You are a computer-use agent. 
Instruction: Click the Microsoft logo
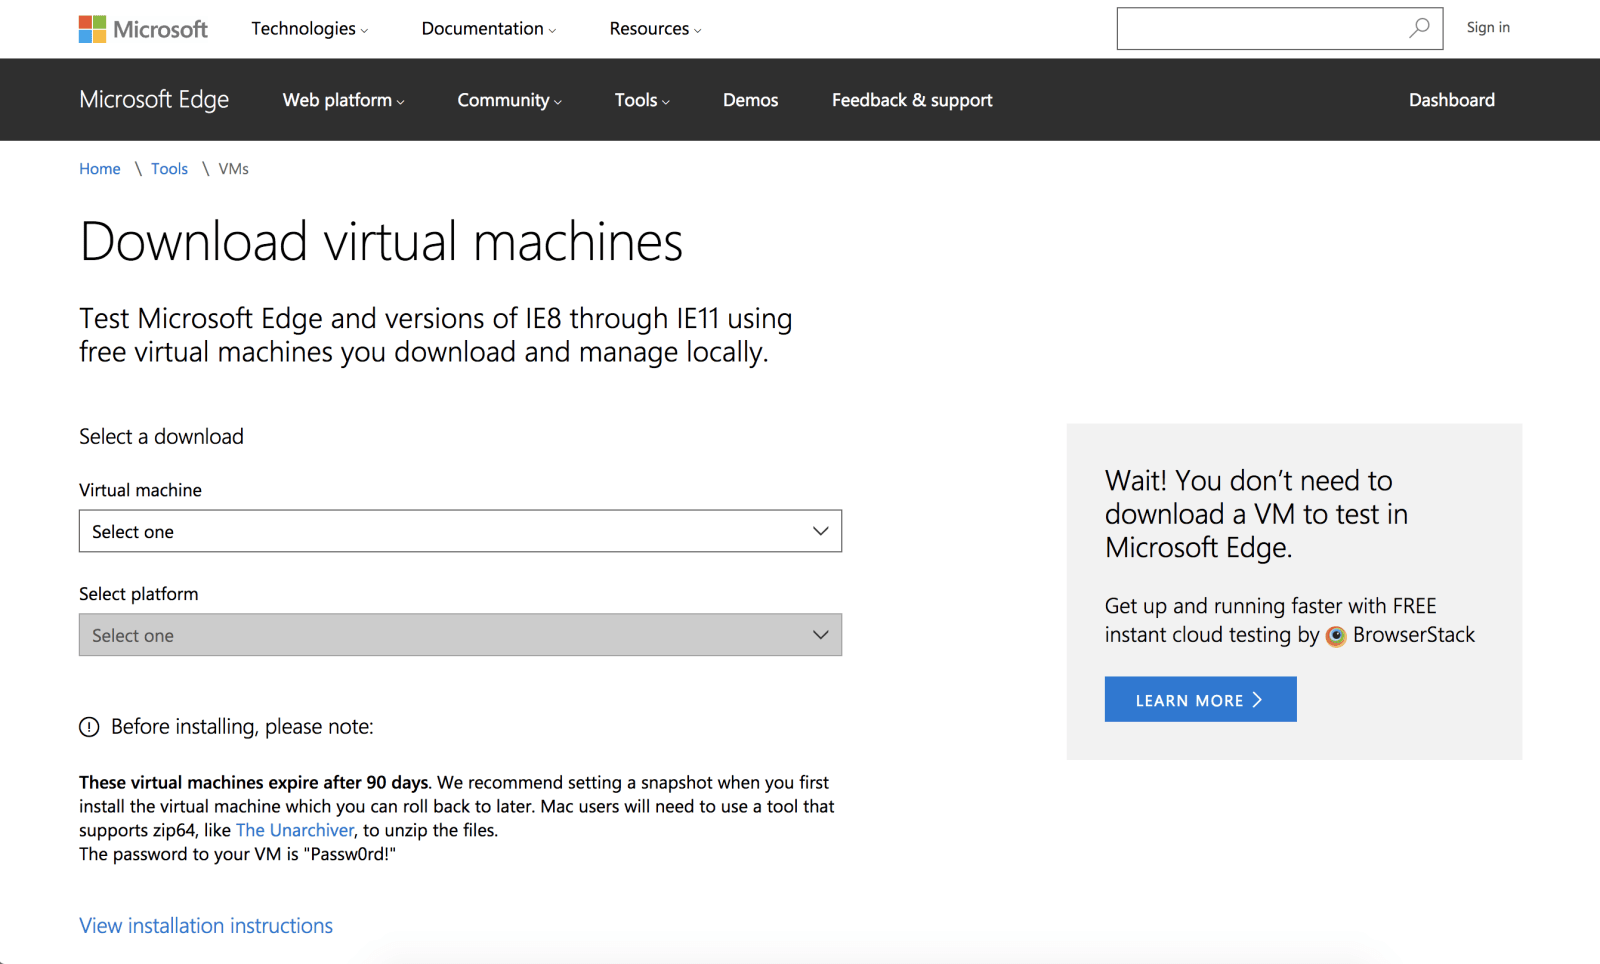143,29
